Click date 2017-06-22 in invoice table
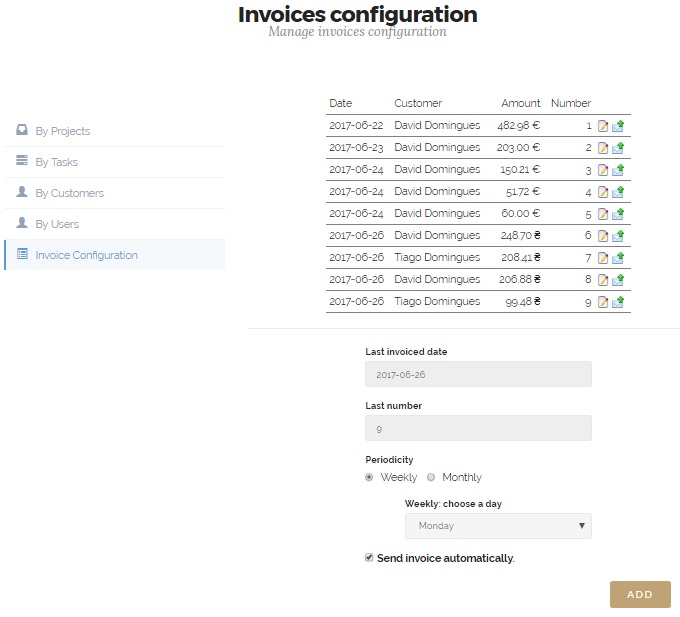This screenshot has height=617, width=680. (x=356, y=126)
